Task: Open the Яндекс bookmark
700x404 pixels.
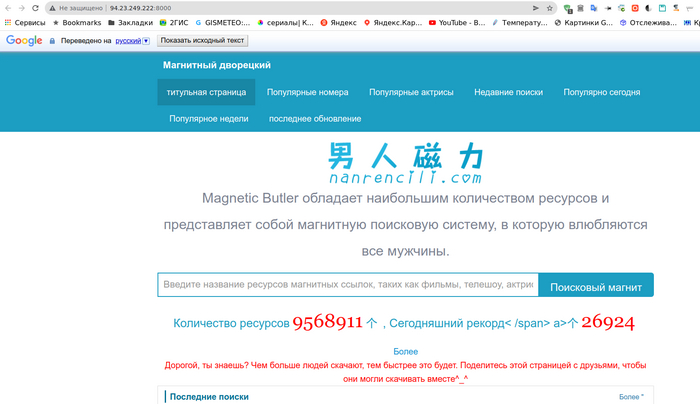Action: tap(339, 22)
